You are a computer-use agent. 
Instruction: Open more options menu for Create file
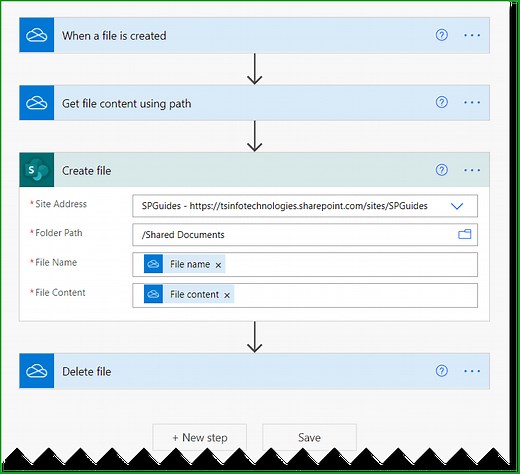point(472,170)
